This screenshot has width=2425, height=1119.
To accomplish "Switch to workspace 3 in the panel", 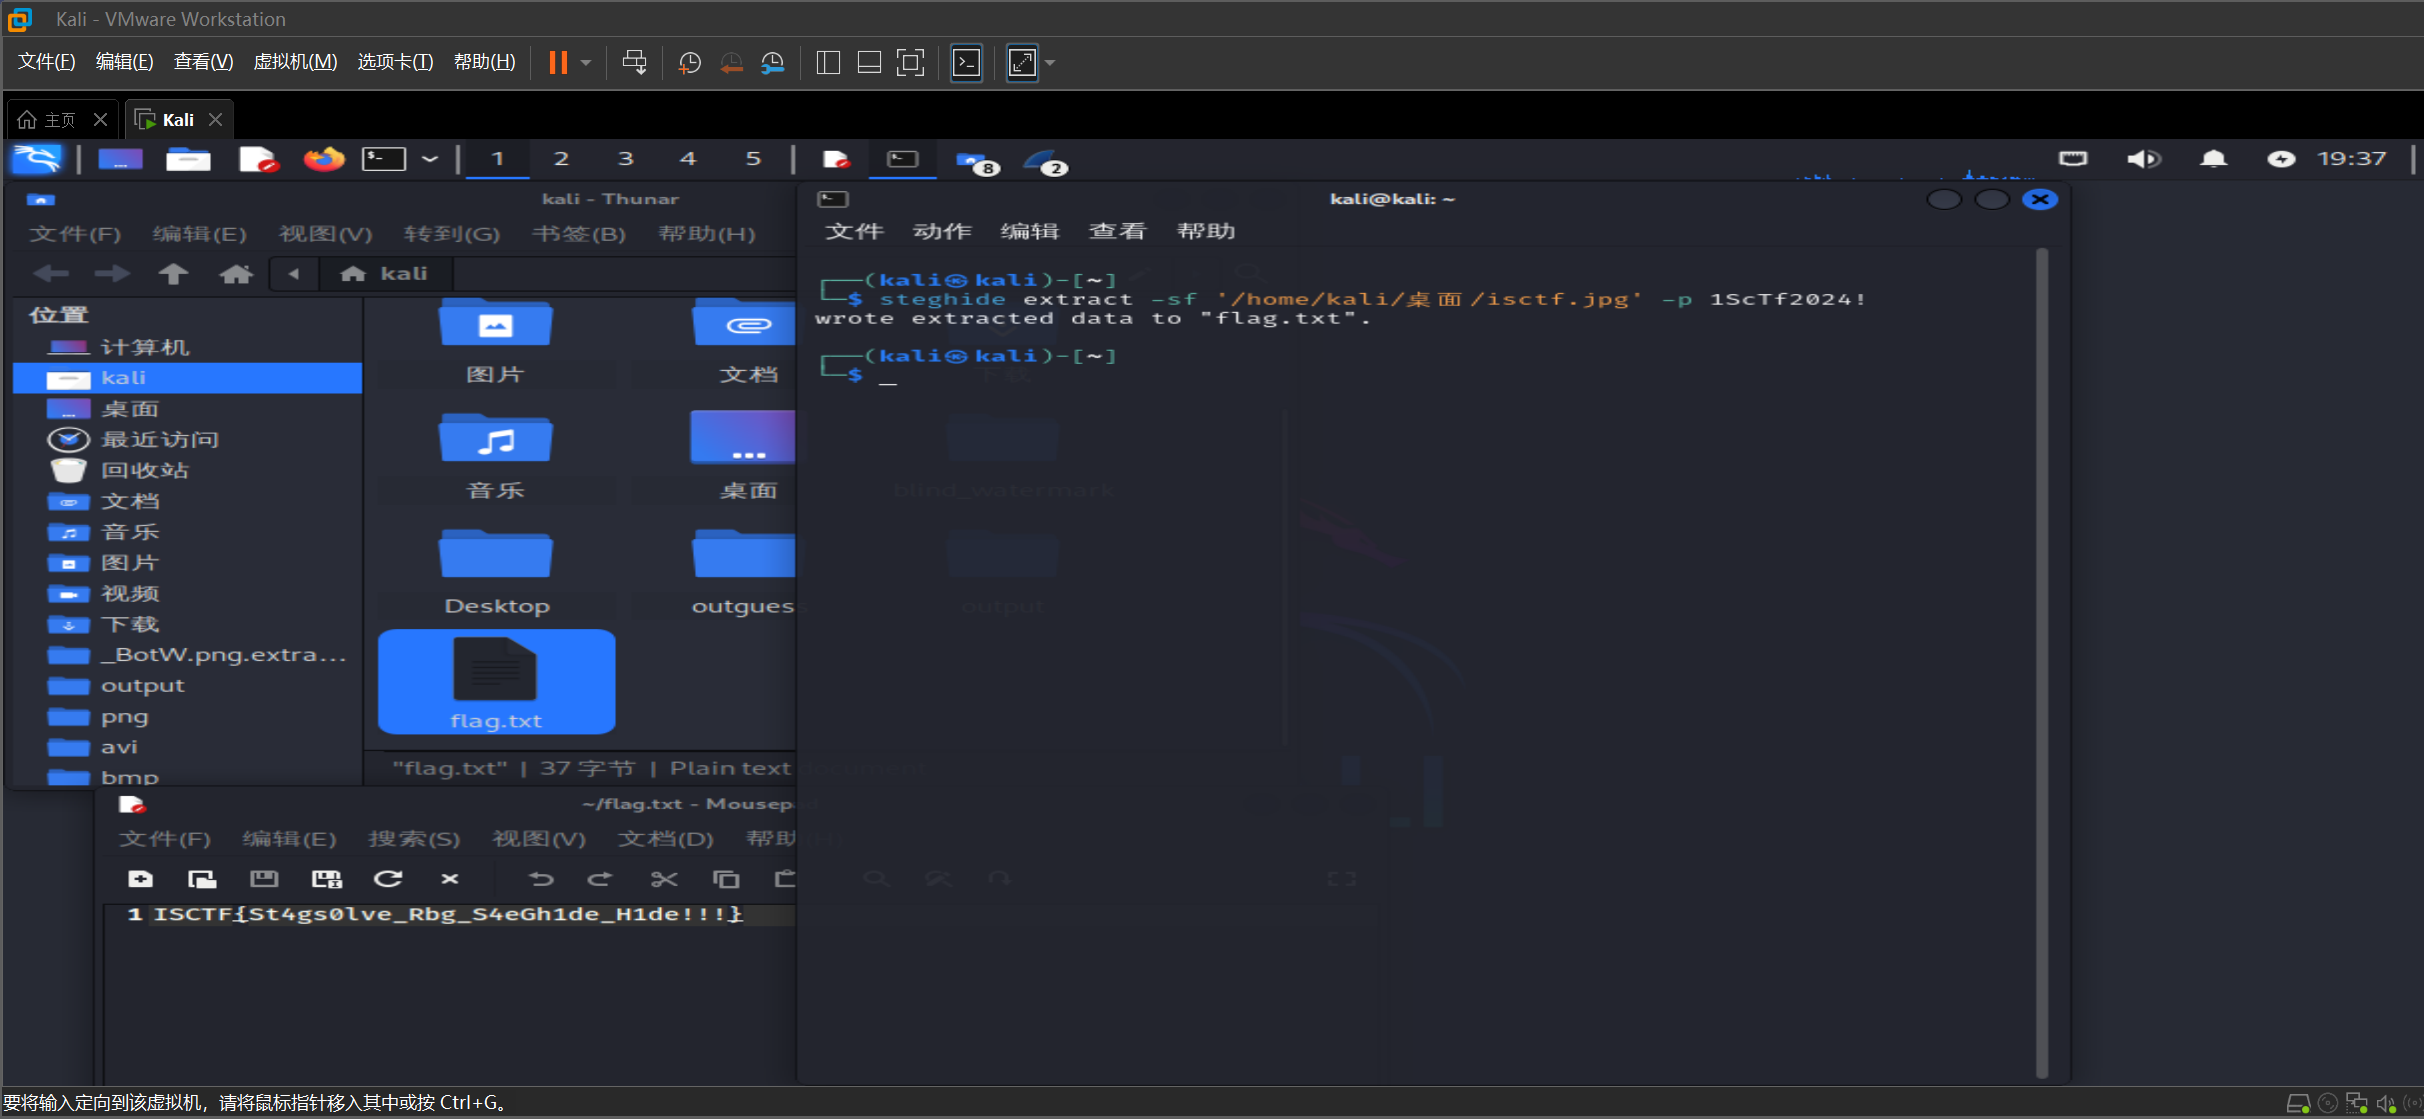I will click(x=625, y=159).
